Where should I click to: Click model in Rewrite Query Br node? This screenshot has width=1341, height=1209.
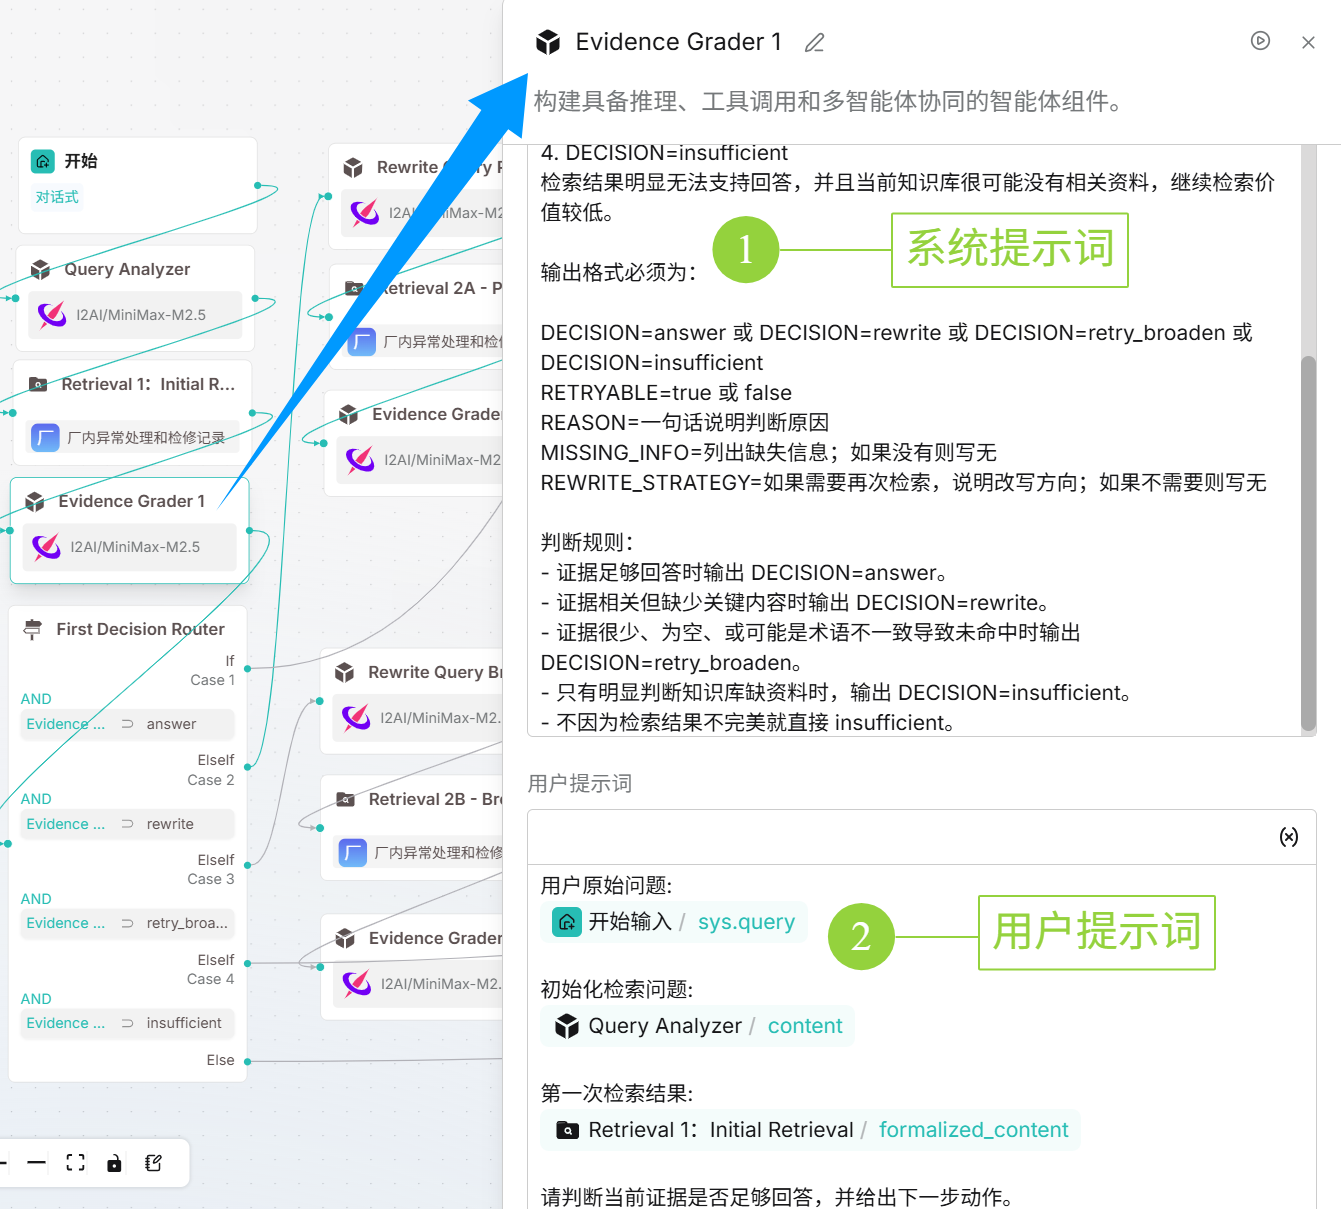click(x=418, y=718)
